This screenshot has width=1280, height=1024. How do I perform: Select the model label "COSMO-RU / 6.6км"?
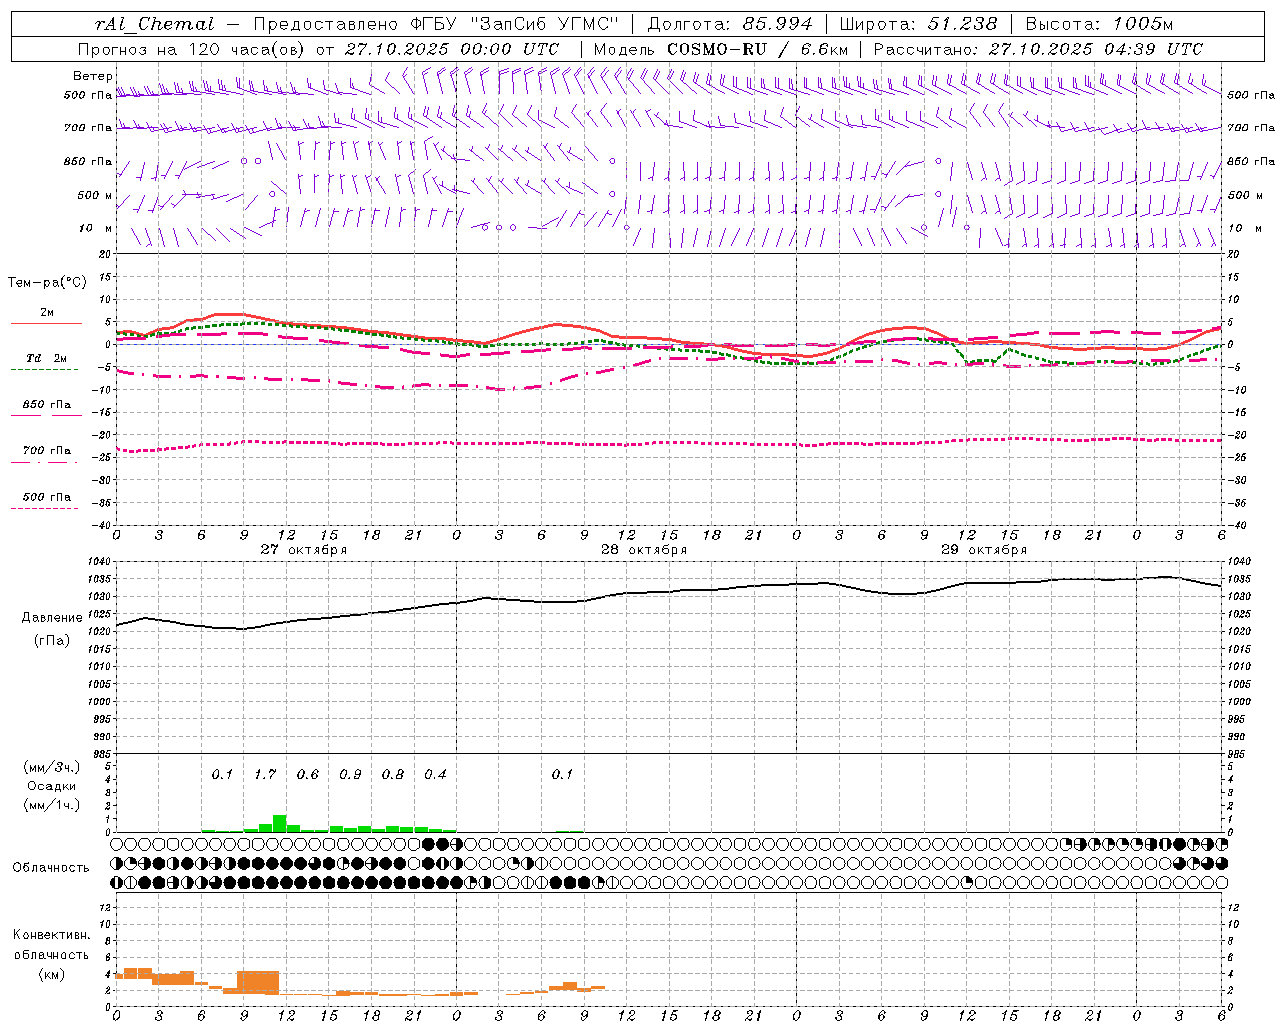point(757,49)
